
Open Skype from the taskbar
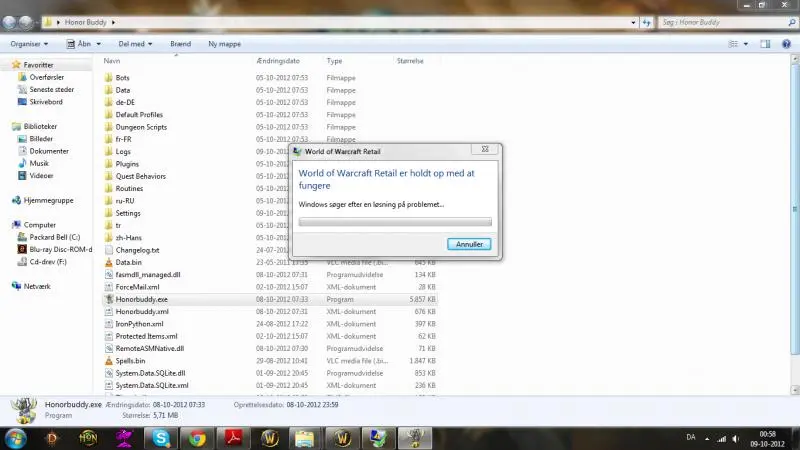161,438
